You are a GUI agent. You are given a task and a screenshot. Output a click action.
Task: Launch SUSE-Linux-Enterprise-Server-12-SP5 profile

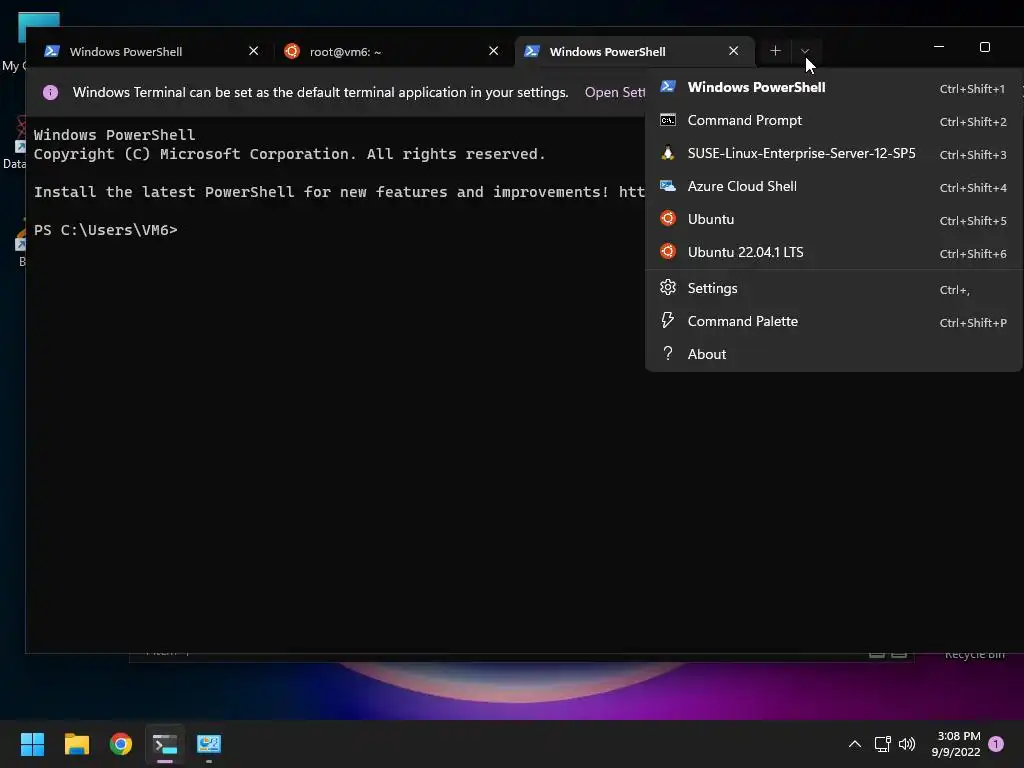click(833, 153)
